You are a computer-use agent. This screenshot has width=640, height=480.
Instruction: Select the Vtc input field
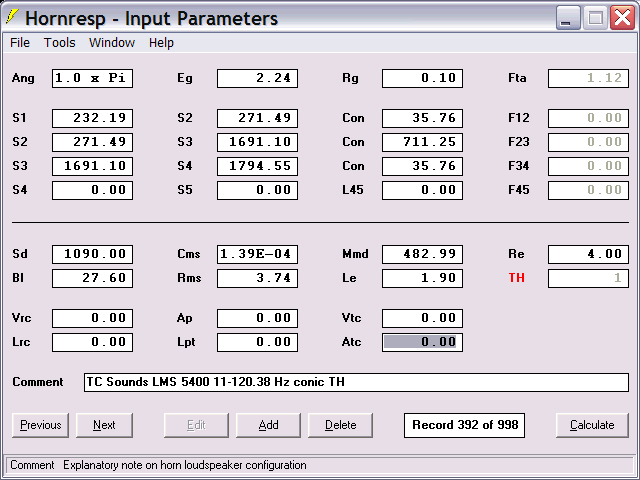click(422, 318)
